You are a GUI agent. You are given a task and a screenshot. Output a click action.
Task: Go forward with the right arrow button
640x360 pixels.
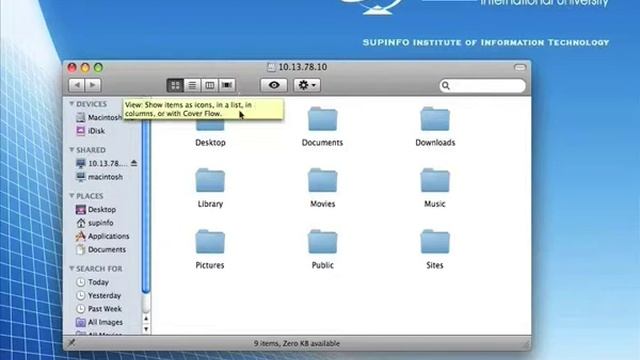coord(93,85)
